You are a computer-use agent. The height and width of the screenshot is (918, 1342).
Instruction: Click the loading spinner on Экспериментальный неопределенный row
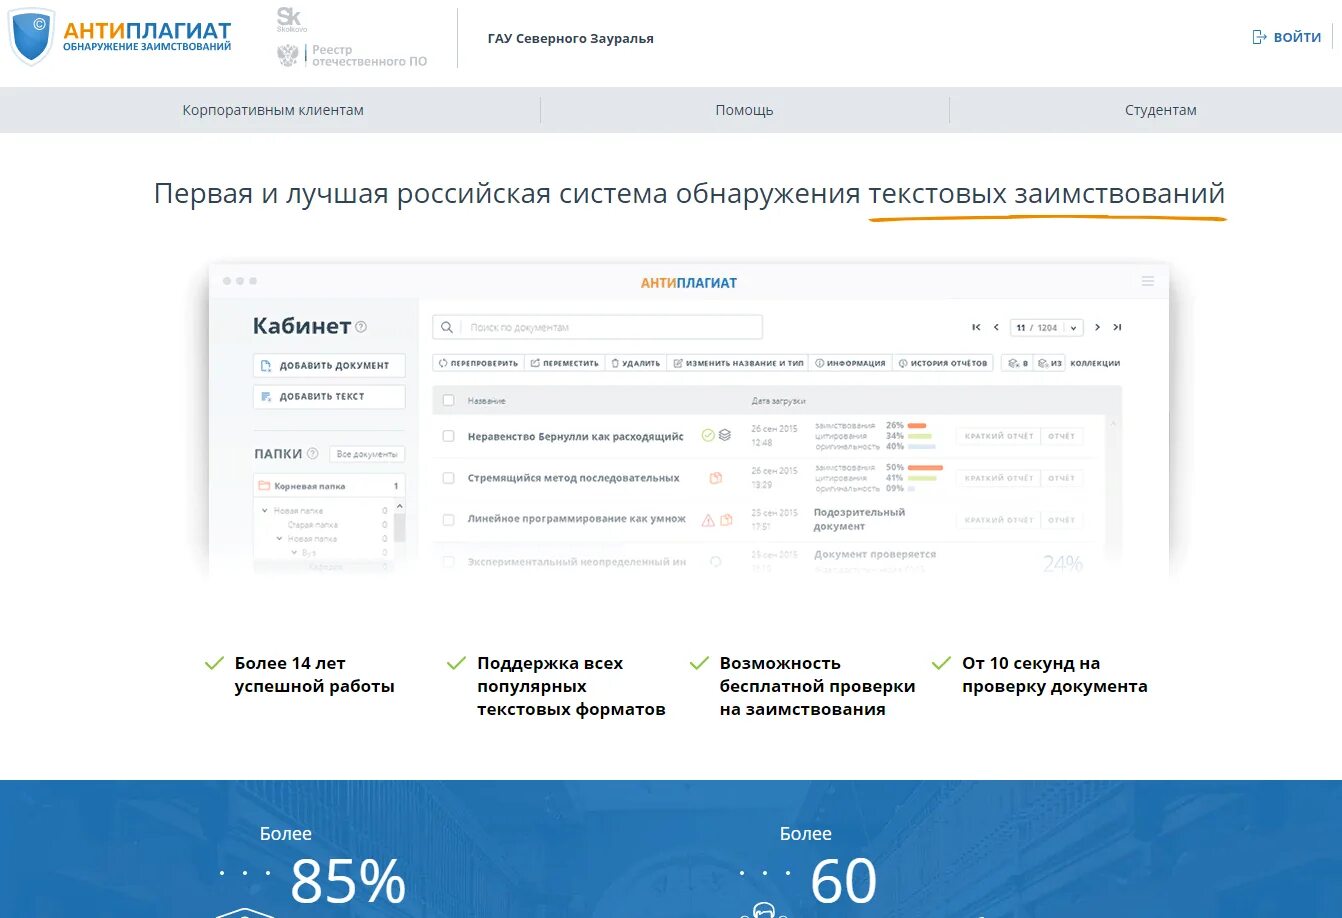point(715,562)
